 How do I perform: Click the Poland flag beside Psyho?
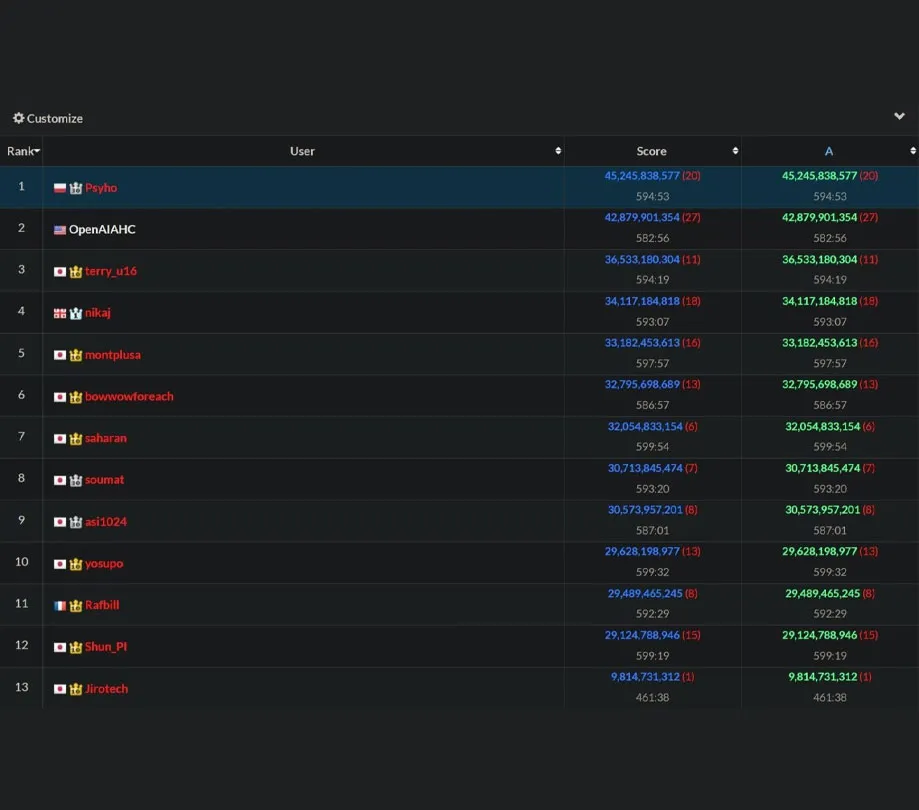[60, 188]
